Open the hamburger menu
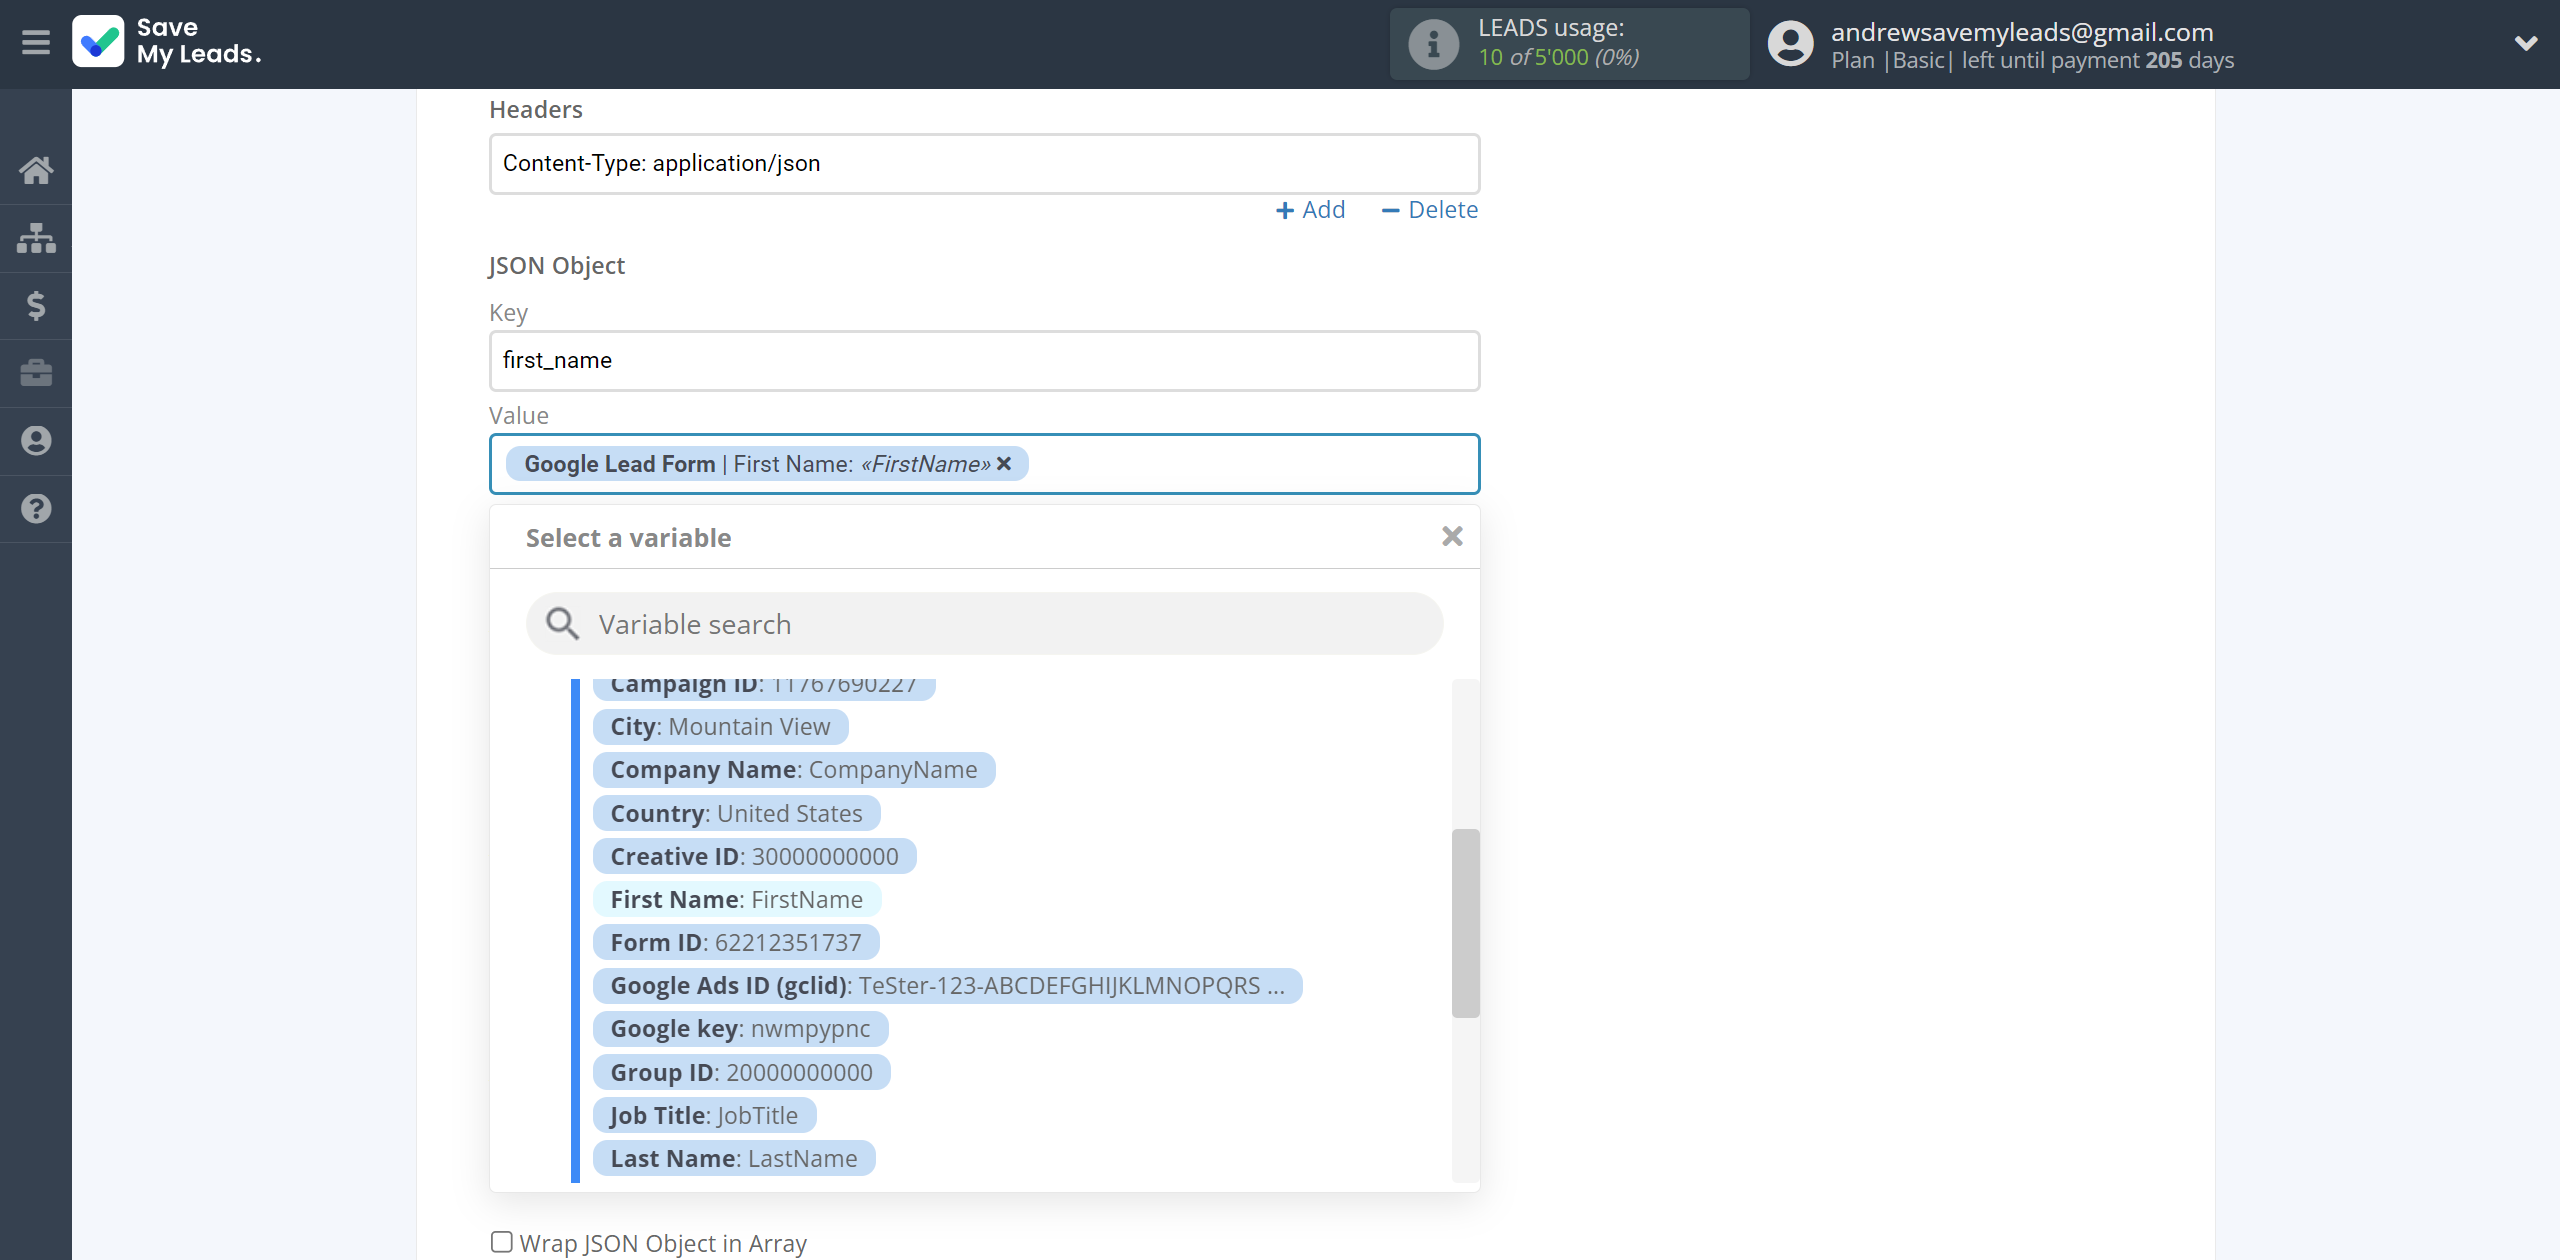This screenshot has height=1260, width=2560. [x=36, y=43]
